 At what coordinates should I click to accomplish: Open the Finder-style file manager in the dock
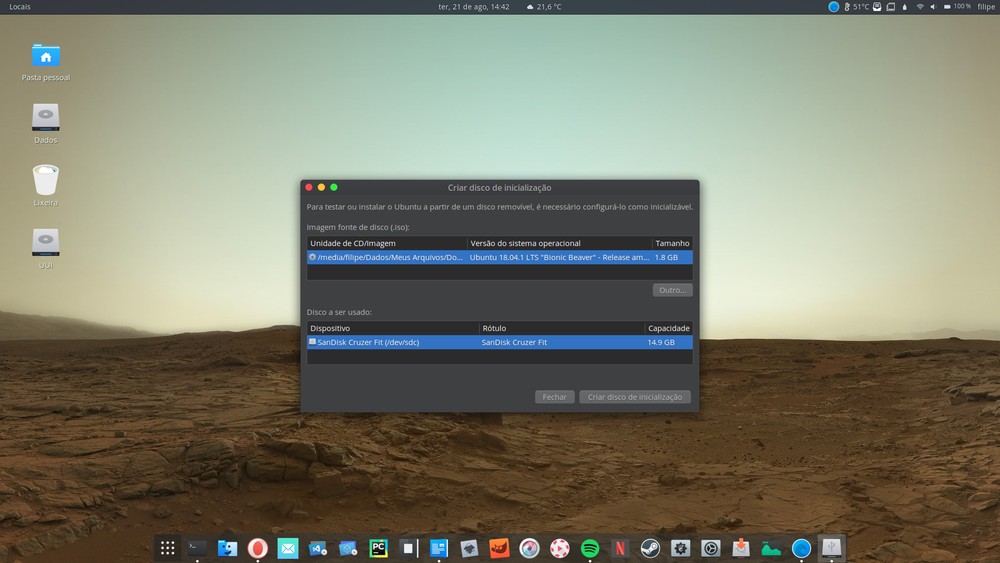227,548
